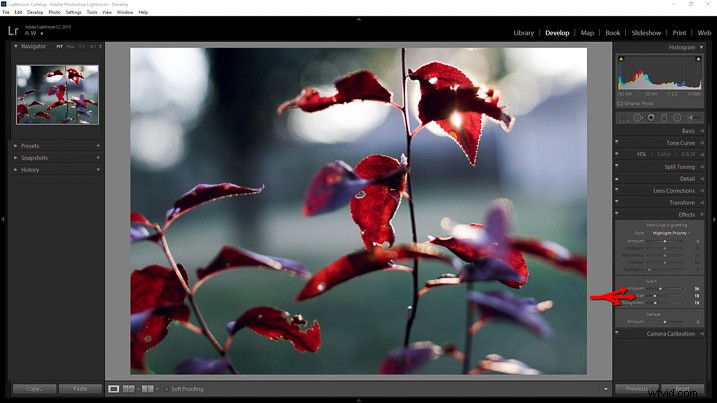Click the Navigator preview thumbnail
The width and height of the screenshot is (717, 403).
57,95
